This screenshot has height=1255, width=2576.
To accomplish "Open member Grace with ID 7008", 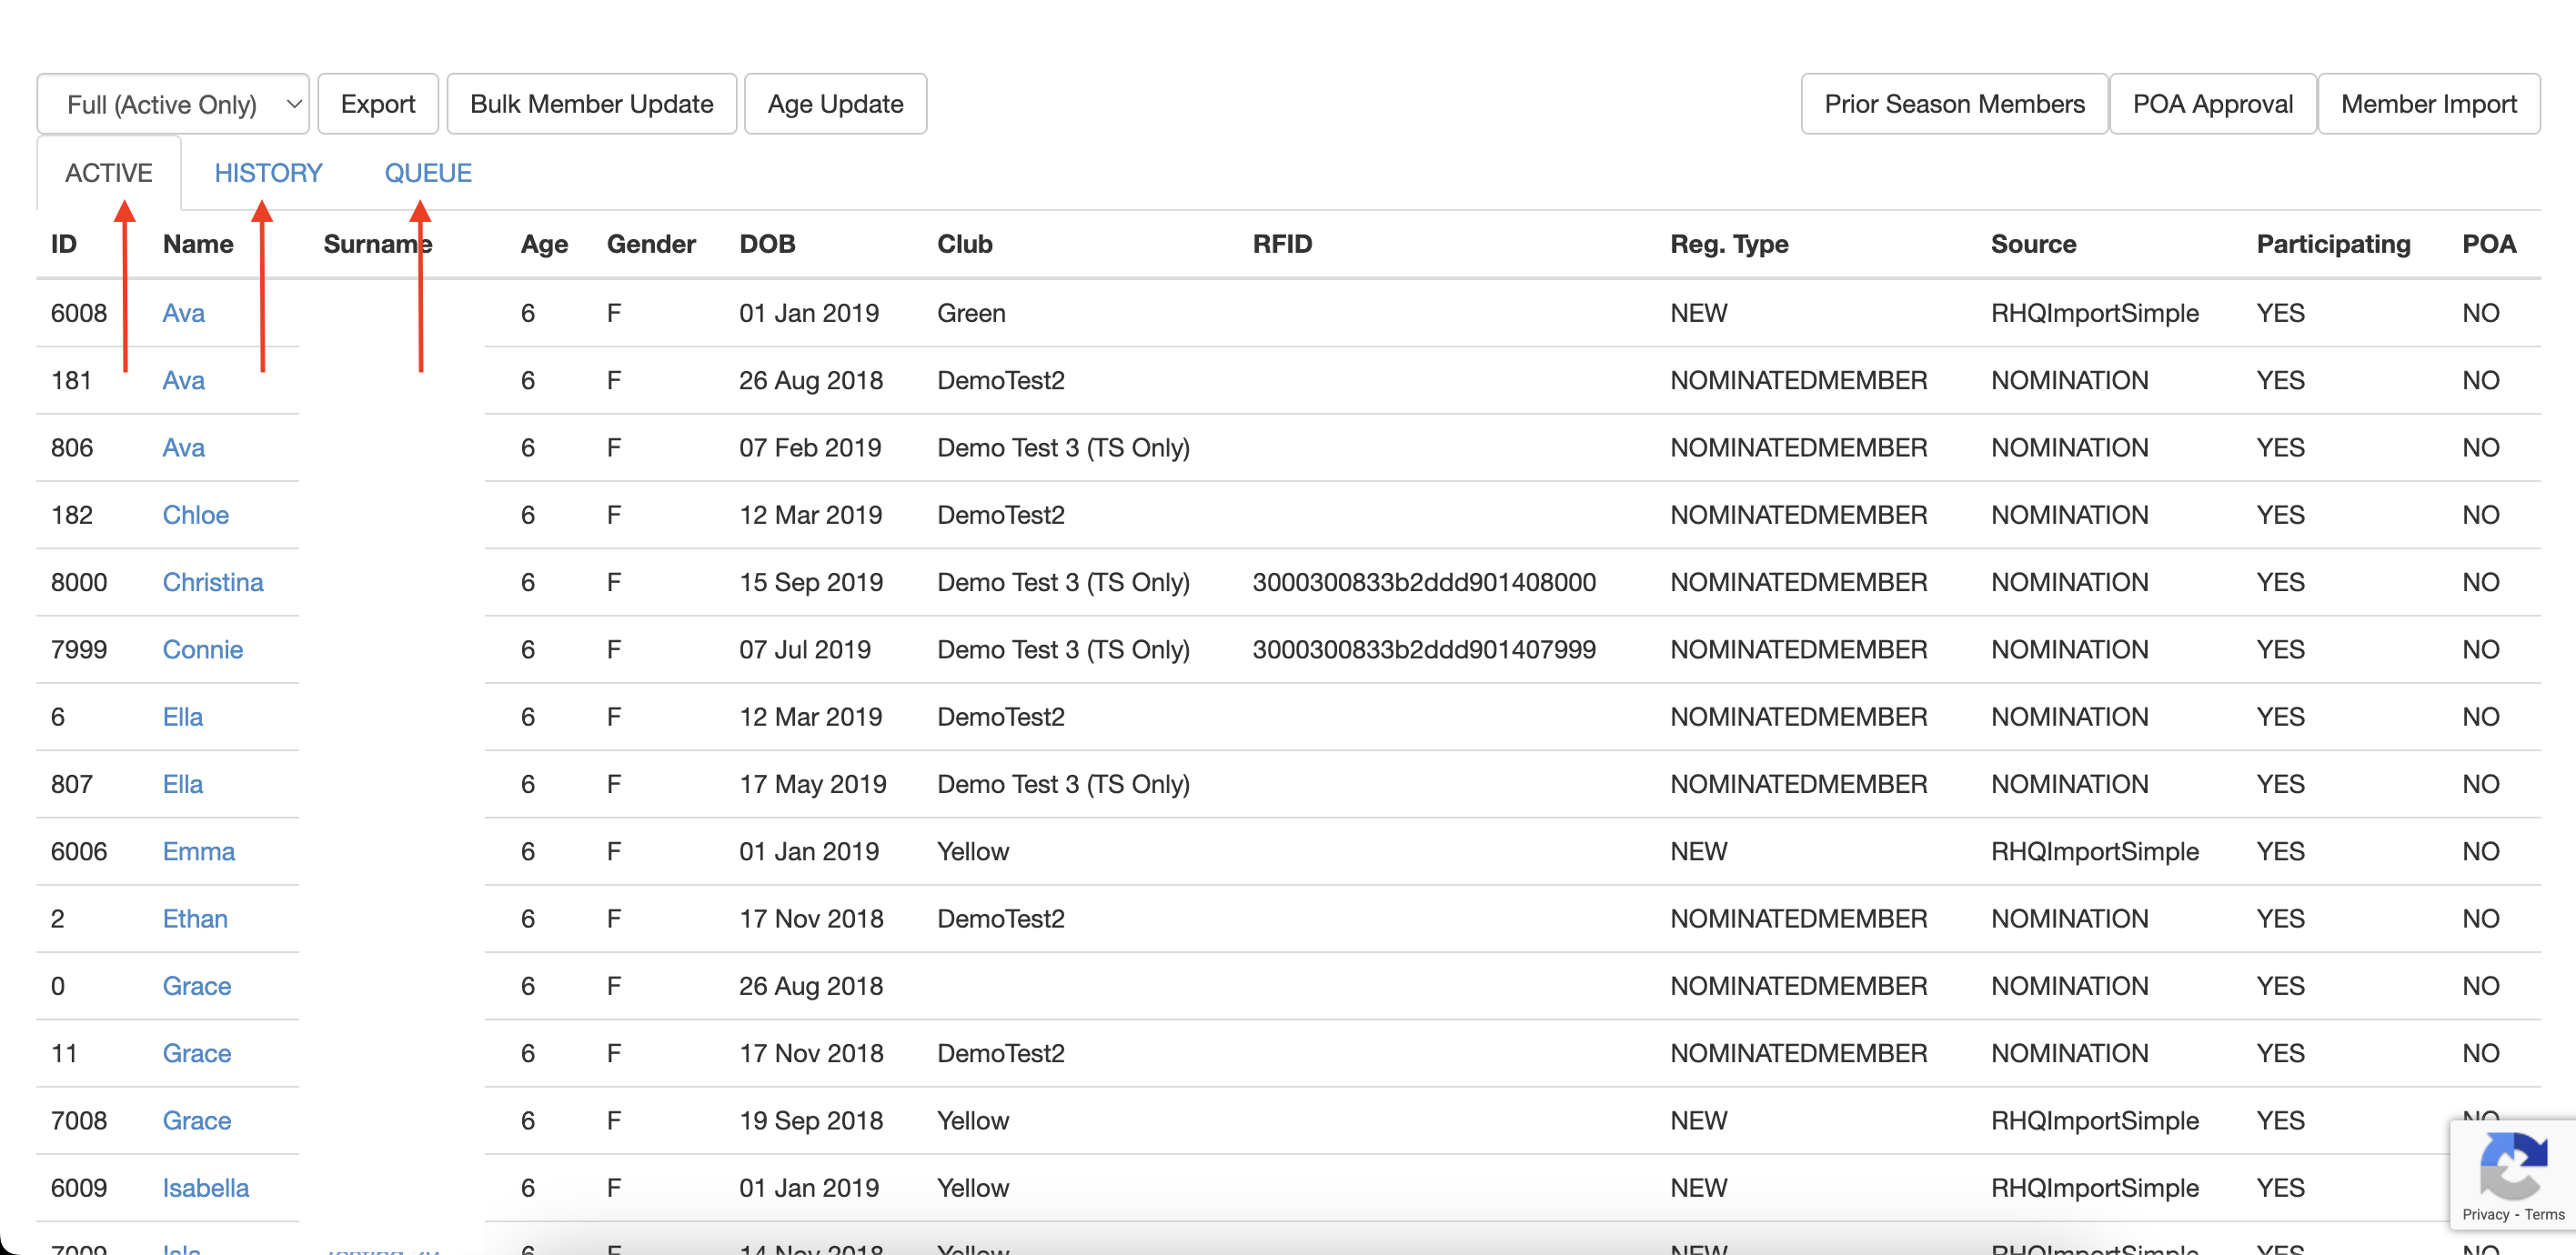I will click(197, 1121).
